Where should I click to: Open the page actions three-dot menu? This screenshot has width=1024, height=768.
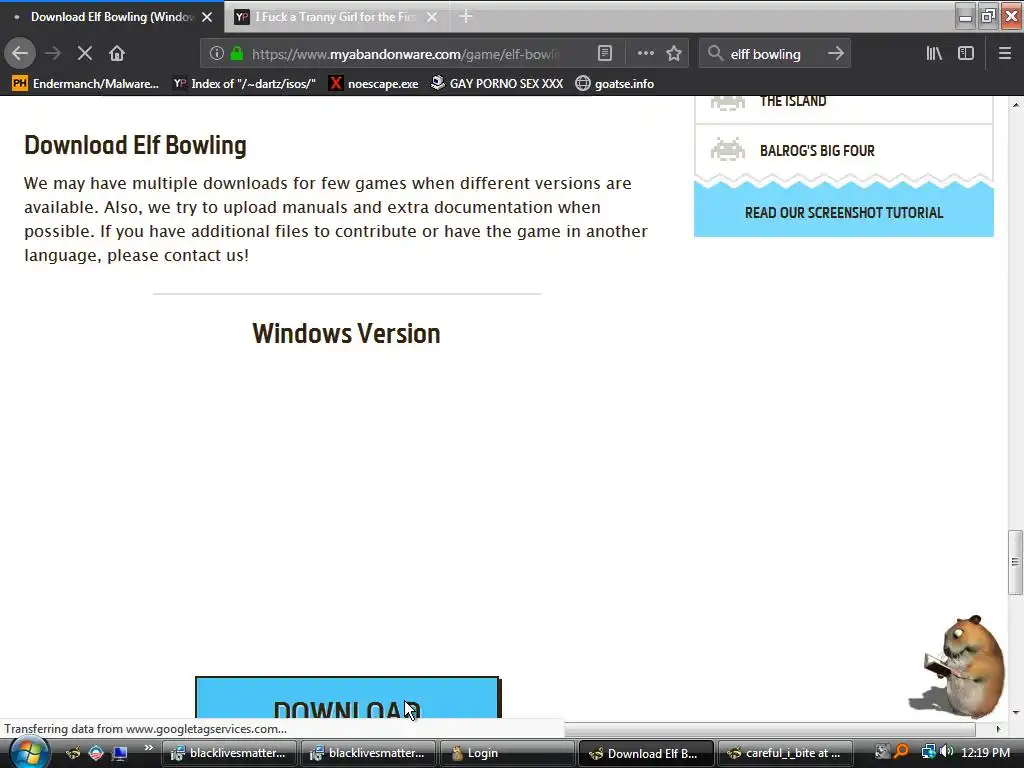645,54
